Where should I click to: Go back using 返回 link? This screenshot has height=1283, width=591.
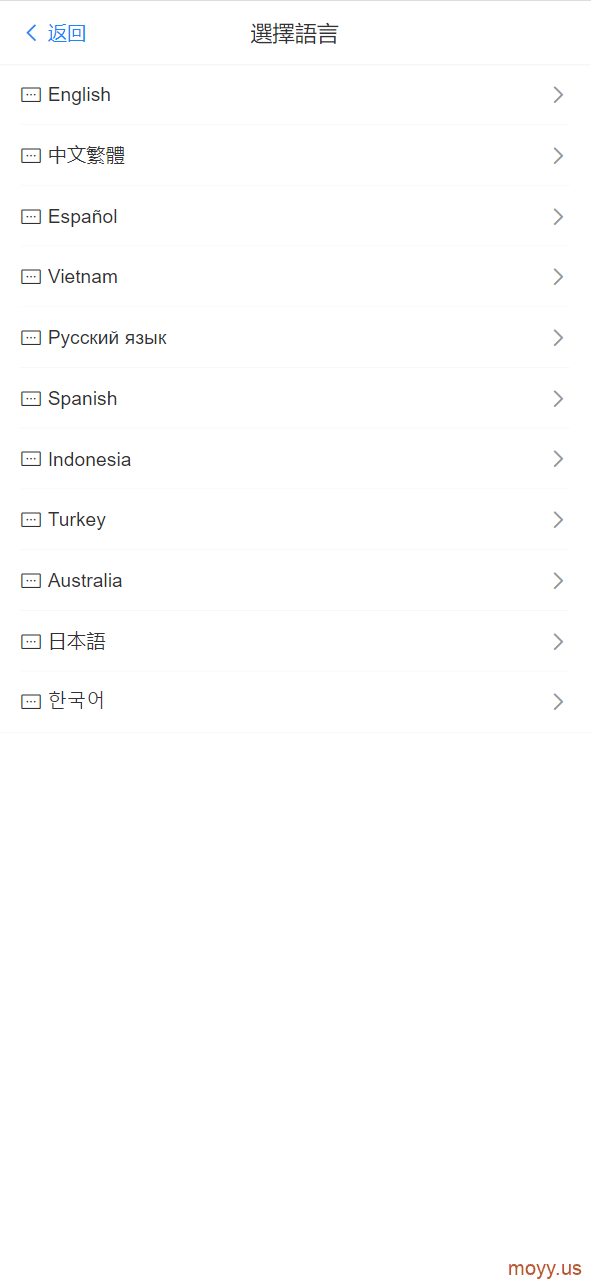pos(67,33)
